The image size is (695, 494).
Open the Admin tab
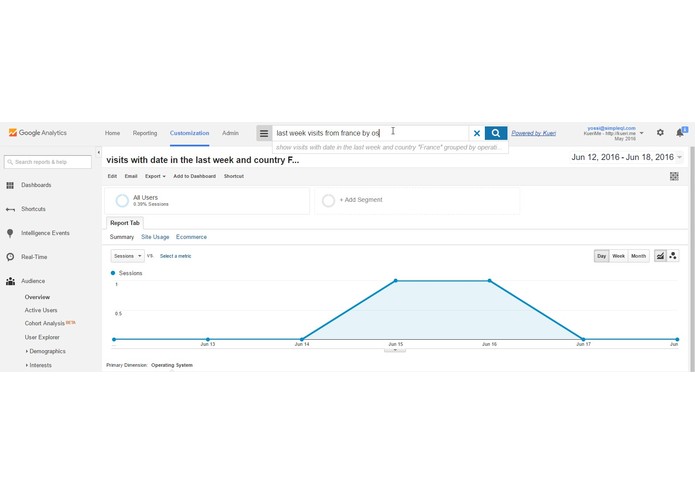230,133
